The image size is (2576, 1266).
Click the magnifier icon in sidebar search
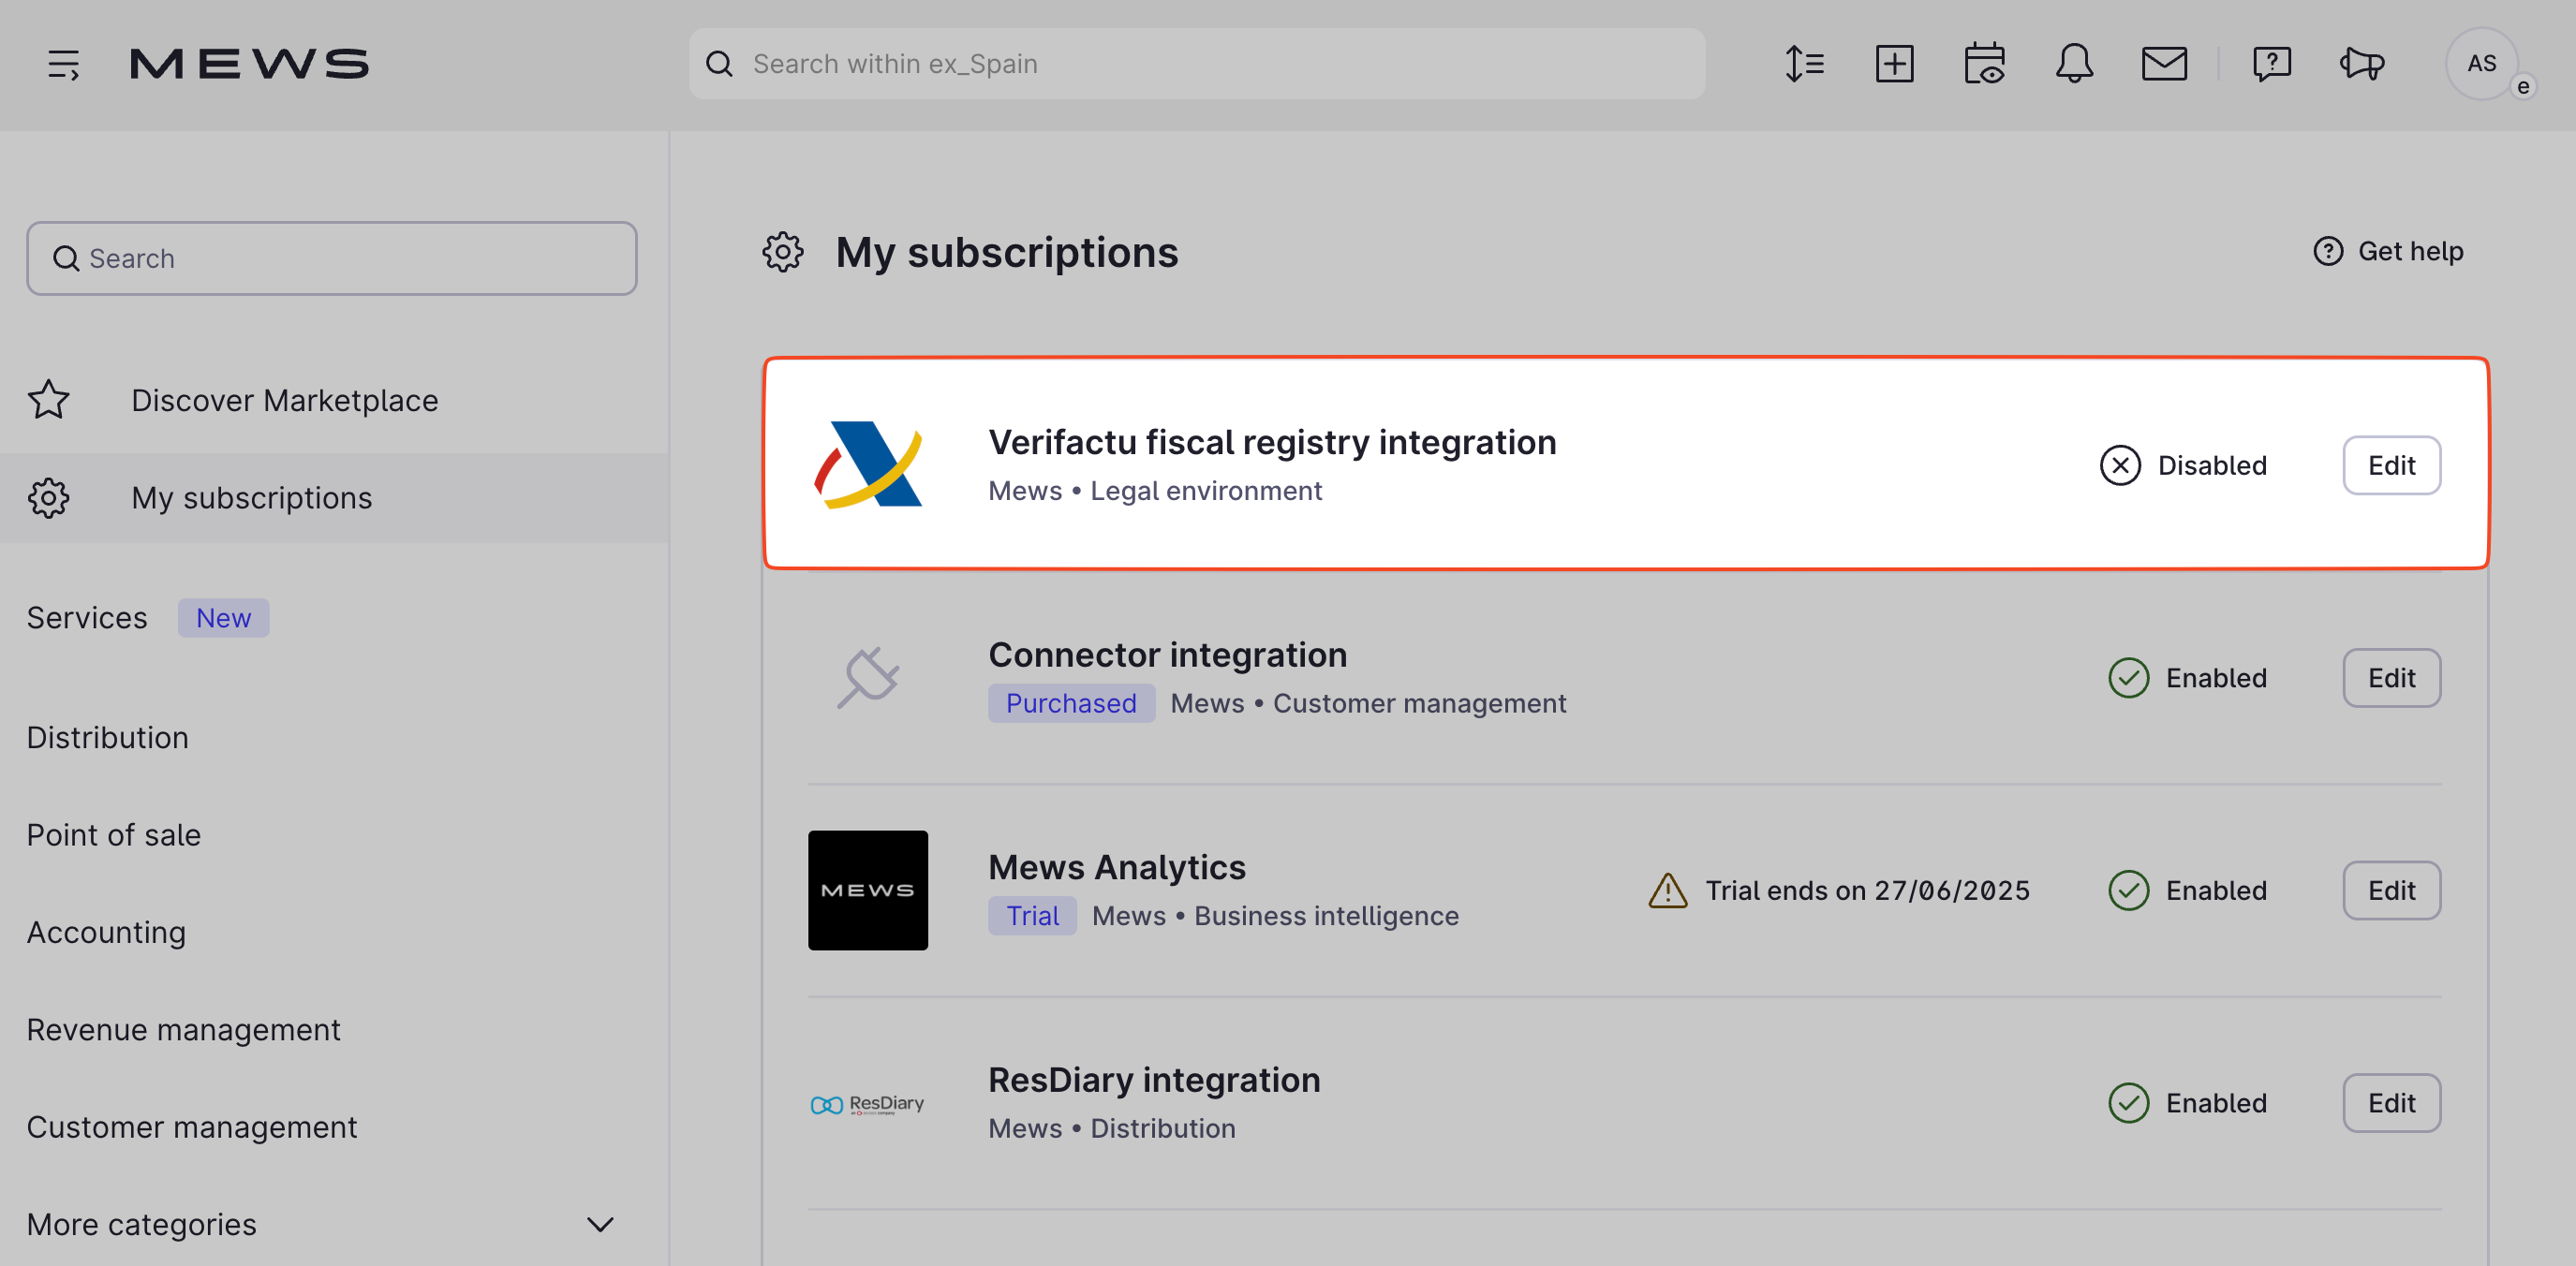pyautogui.click(x=66, y=259)
